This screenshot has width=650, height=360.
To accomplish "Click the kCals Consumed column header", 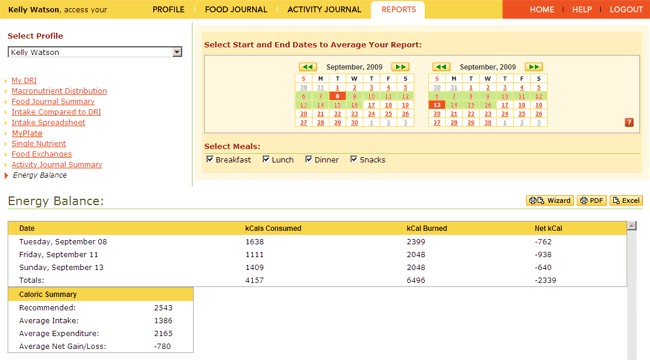I will click(273, 229).
